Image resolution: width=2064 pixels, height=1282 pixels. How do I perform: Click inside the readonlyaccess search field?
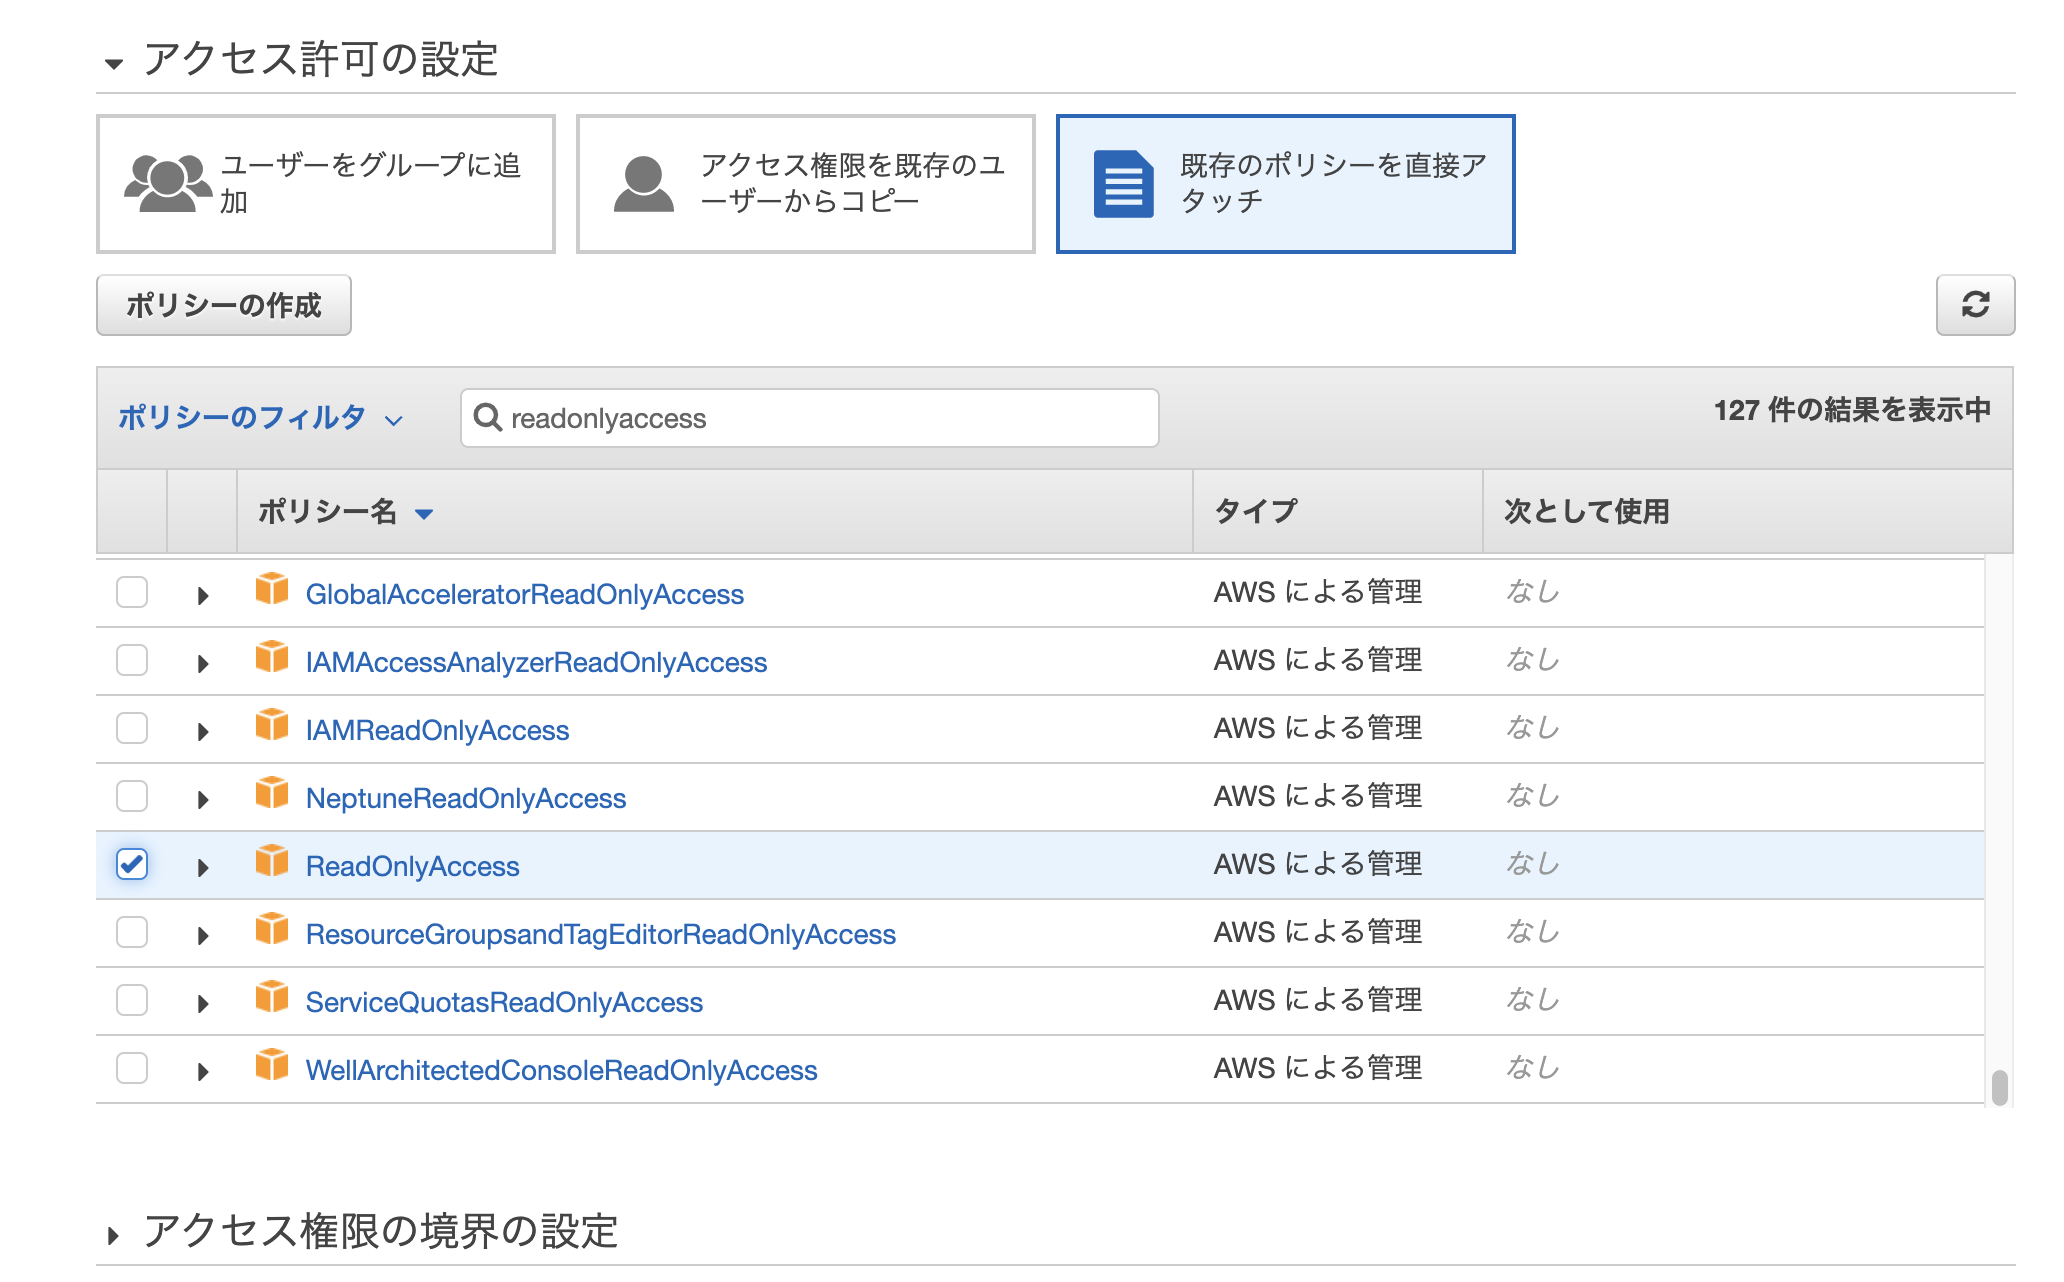coord(810,418)
